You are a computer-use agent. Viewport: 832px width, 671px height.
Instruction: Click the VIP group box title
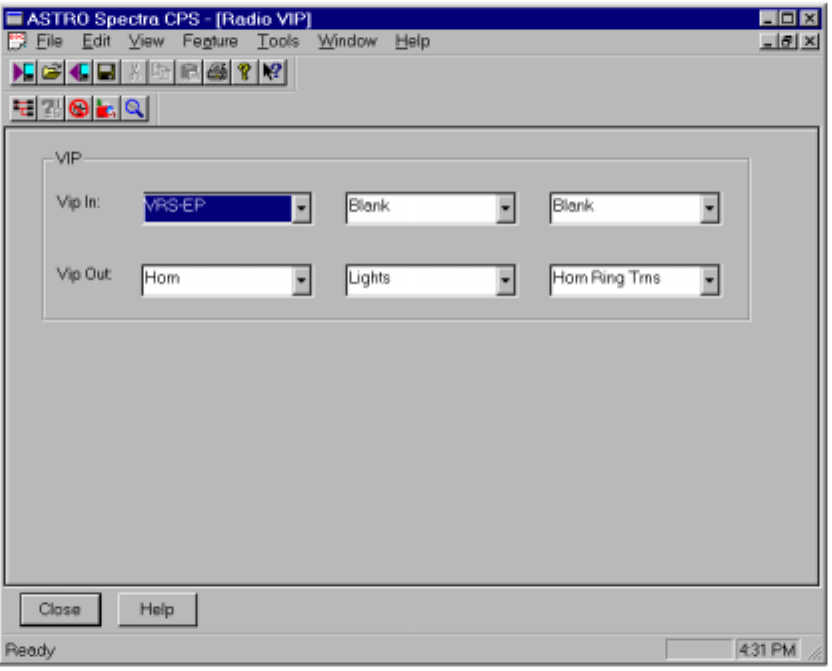click(x=69, y=158)
